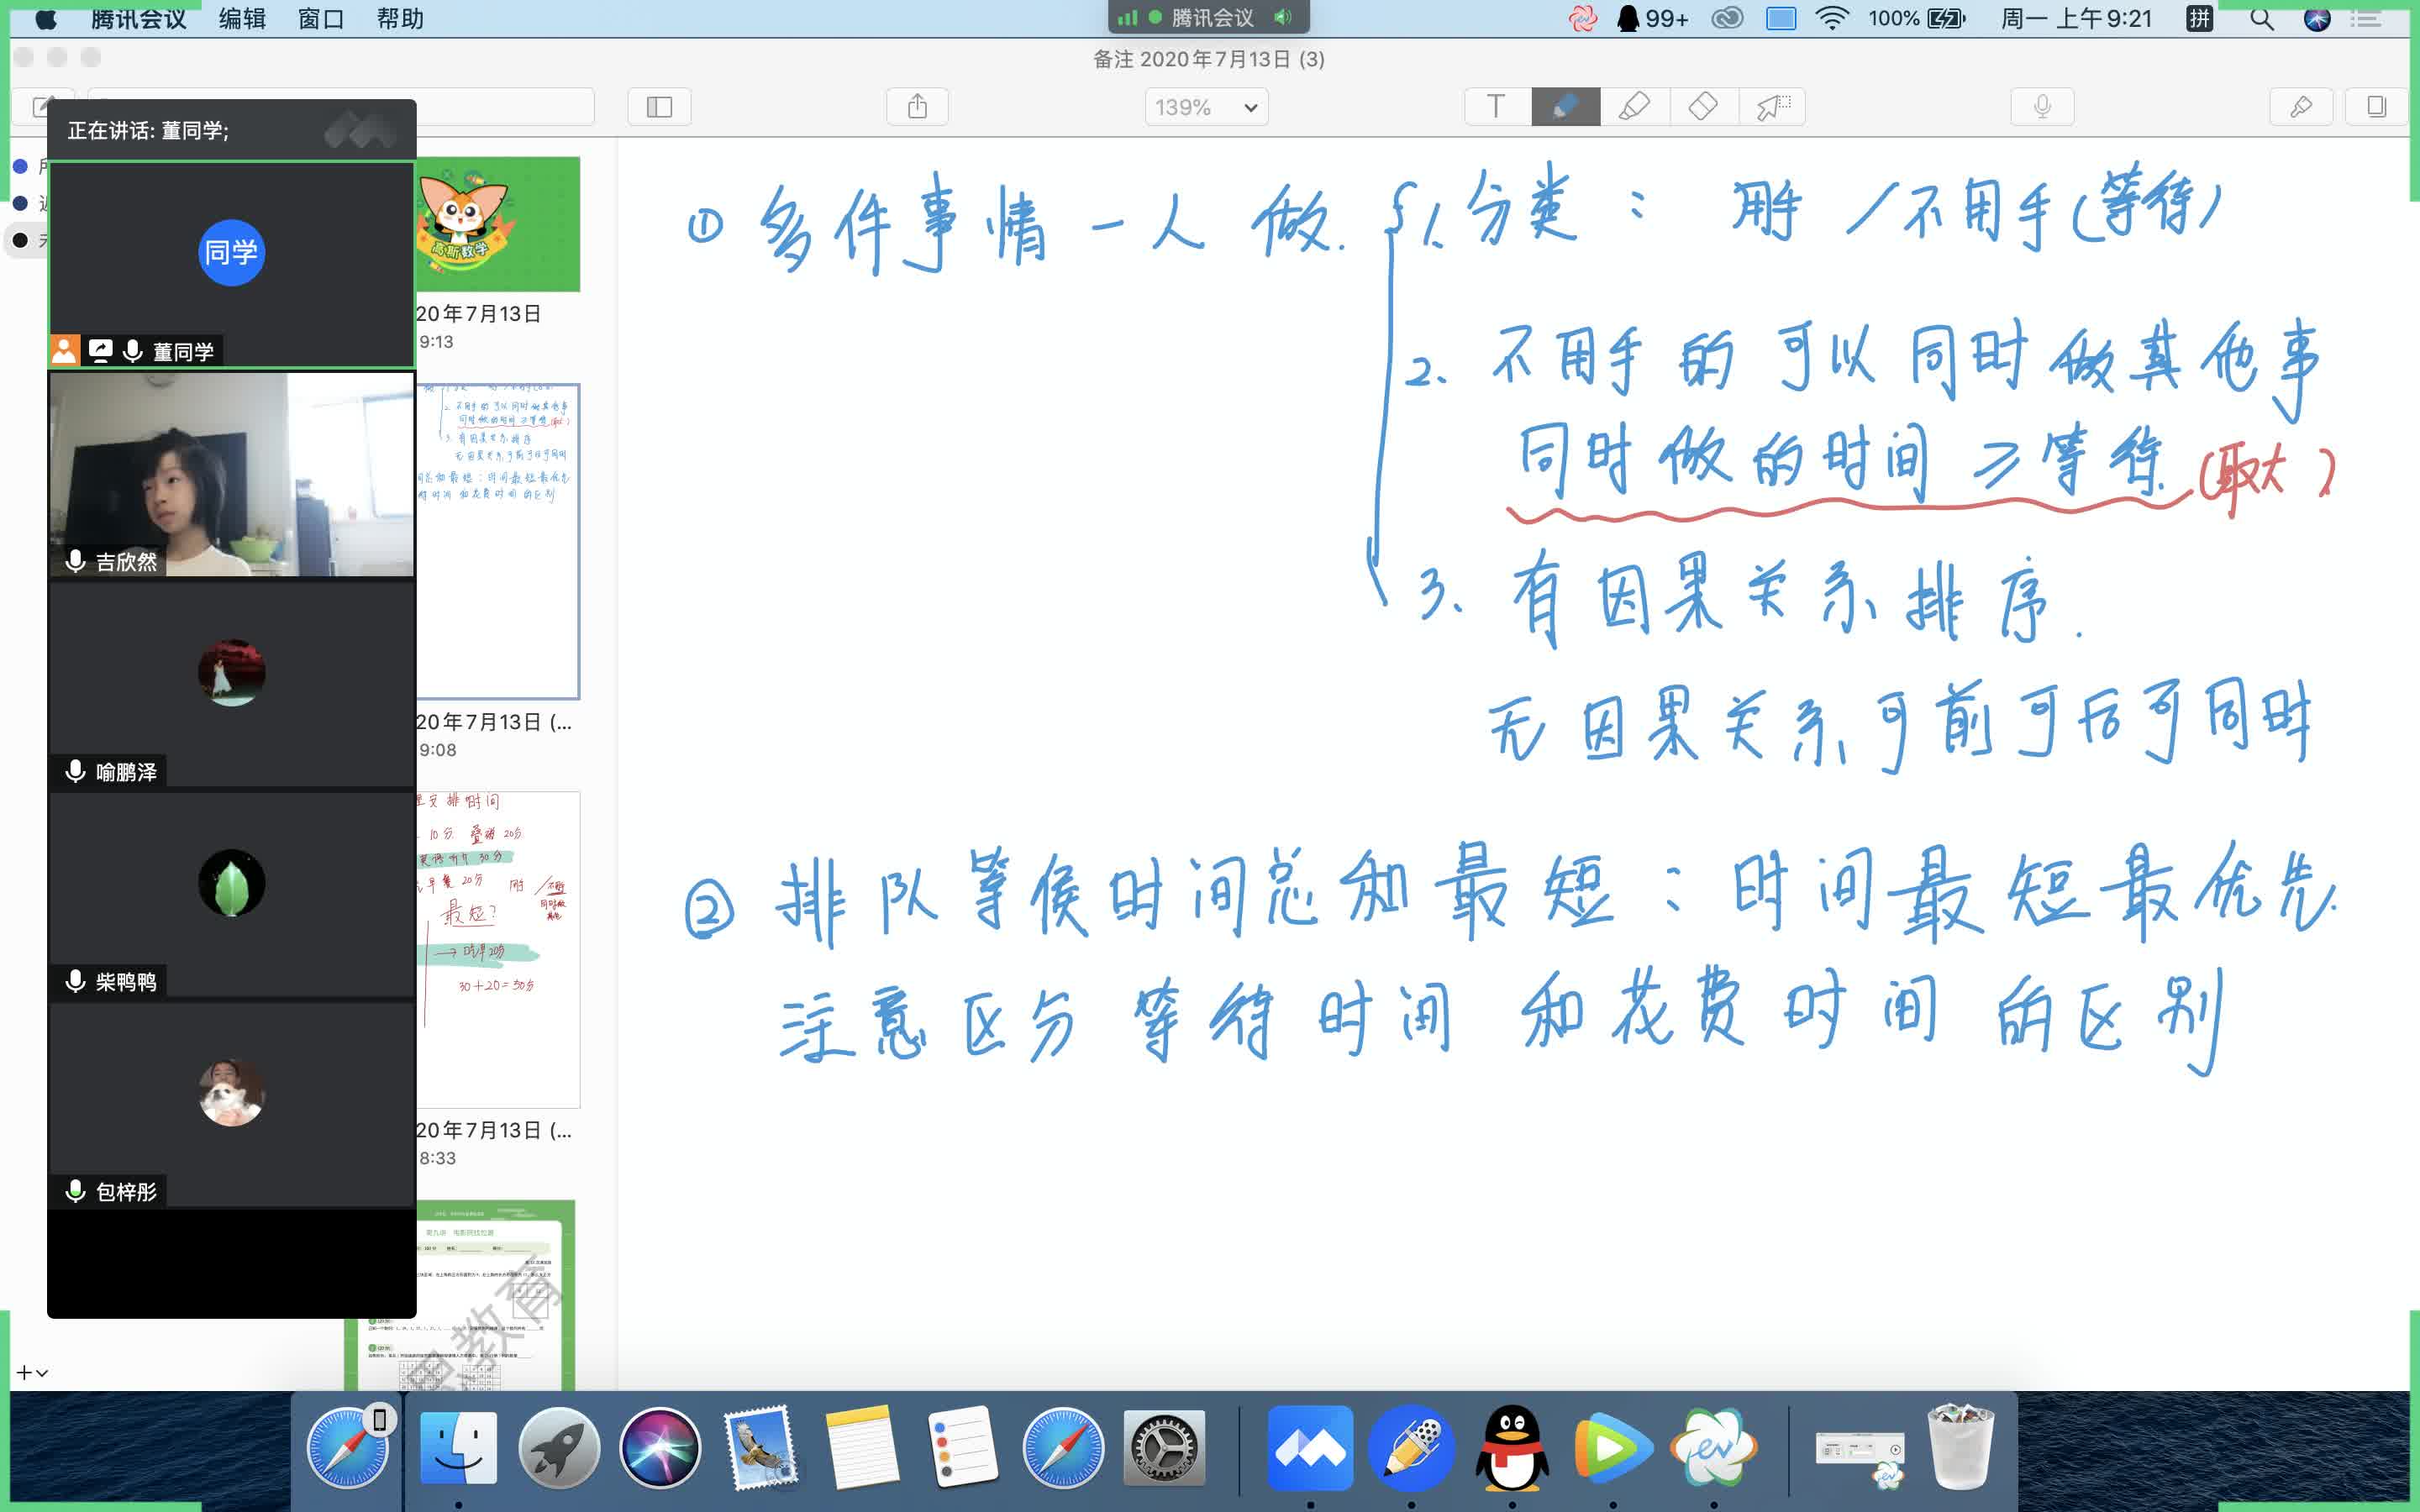Click the microphone icon beside 吉欣然
Screen dimensions: 2420x1512
click(x=75, y=561)
